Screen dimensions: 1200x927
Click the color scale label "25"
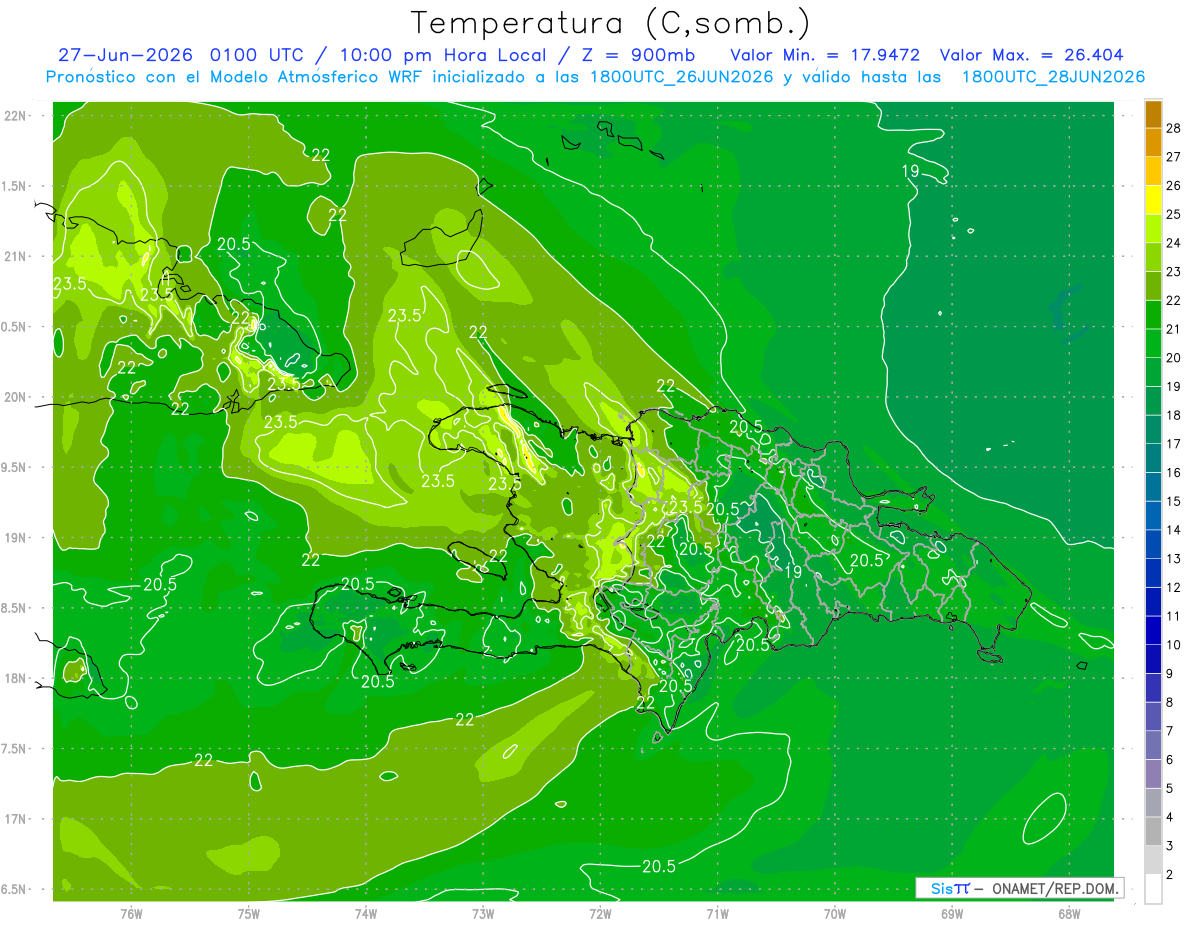(x=1174, y=214)
